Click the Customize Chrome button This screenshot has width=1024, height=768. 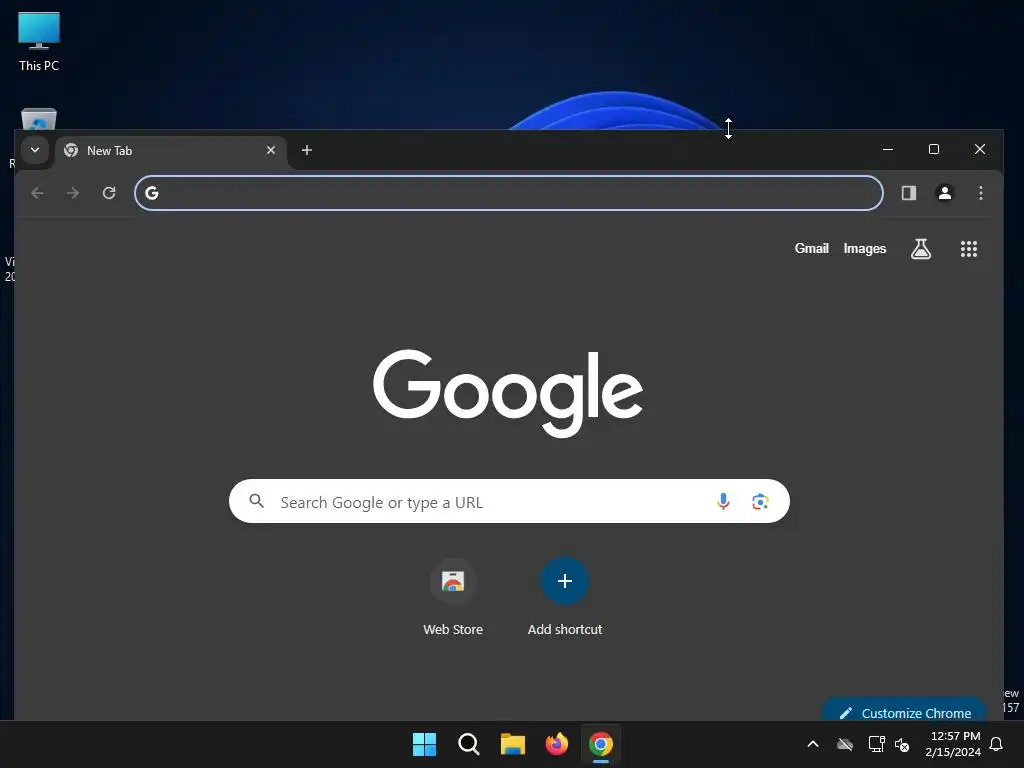click(x=904, y=711)
